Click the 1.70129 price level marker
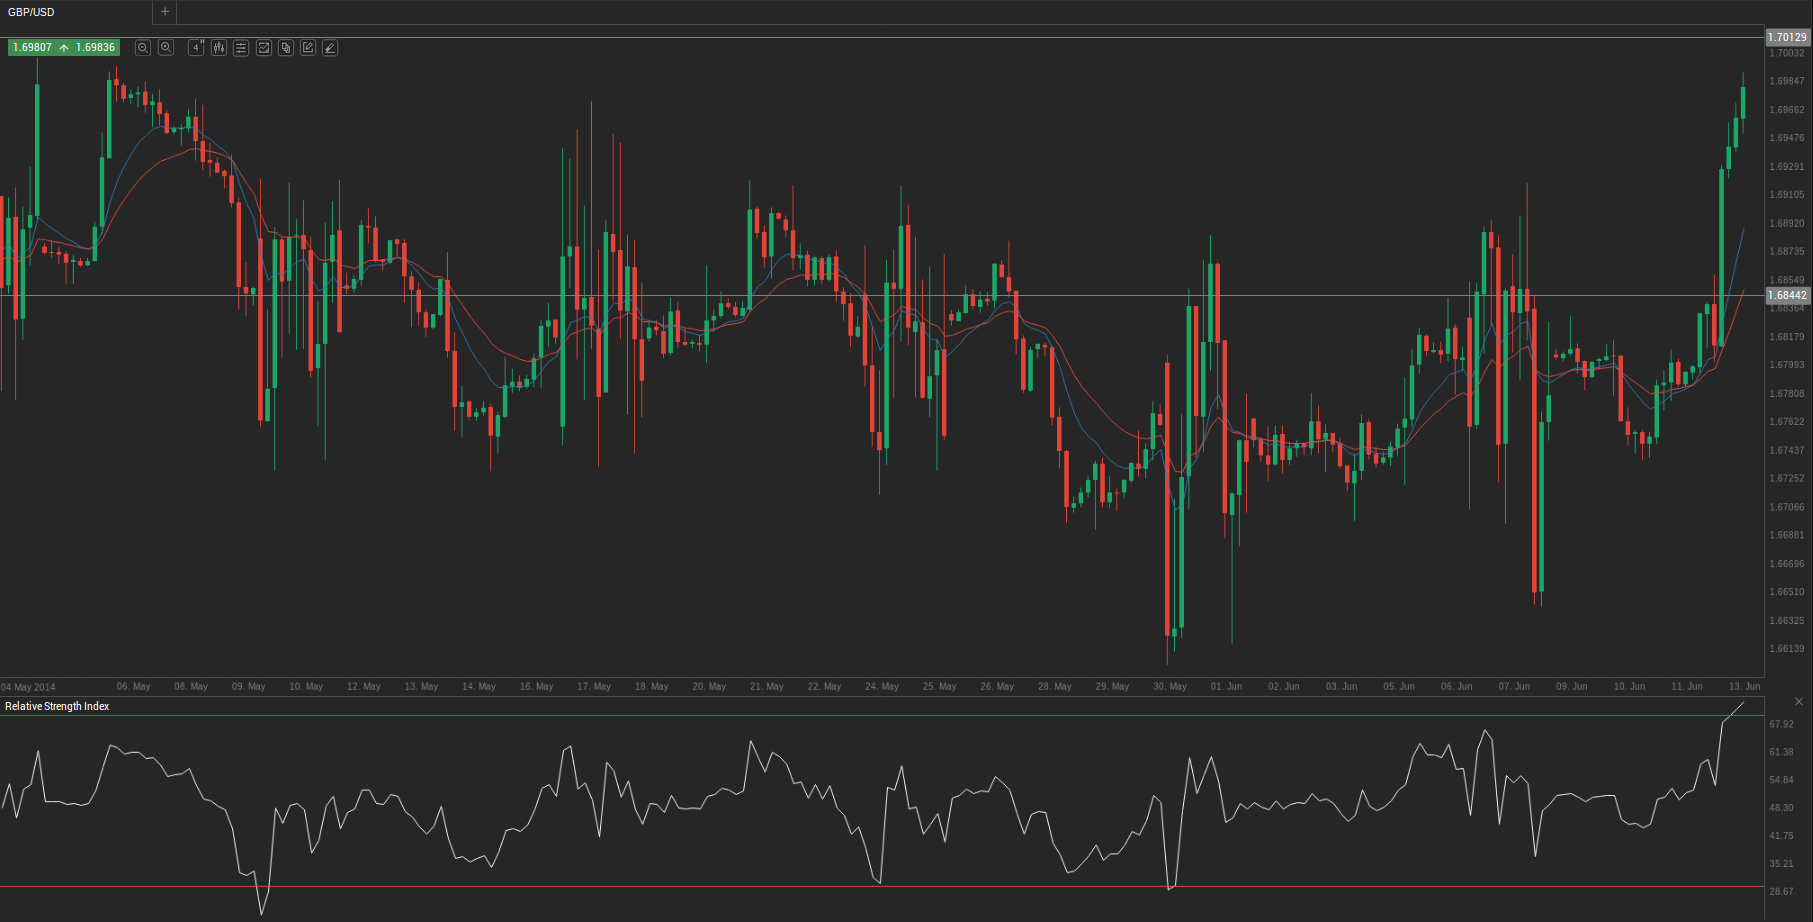The width and height of the screenshot is (1813, 922). [x=1787, y=37]
